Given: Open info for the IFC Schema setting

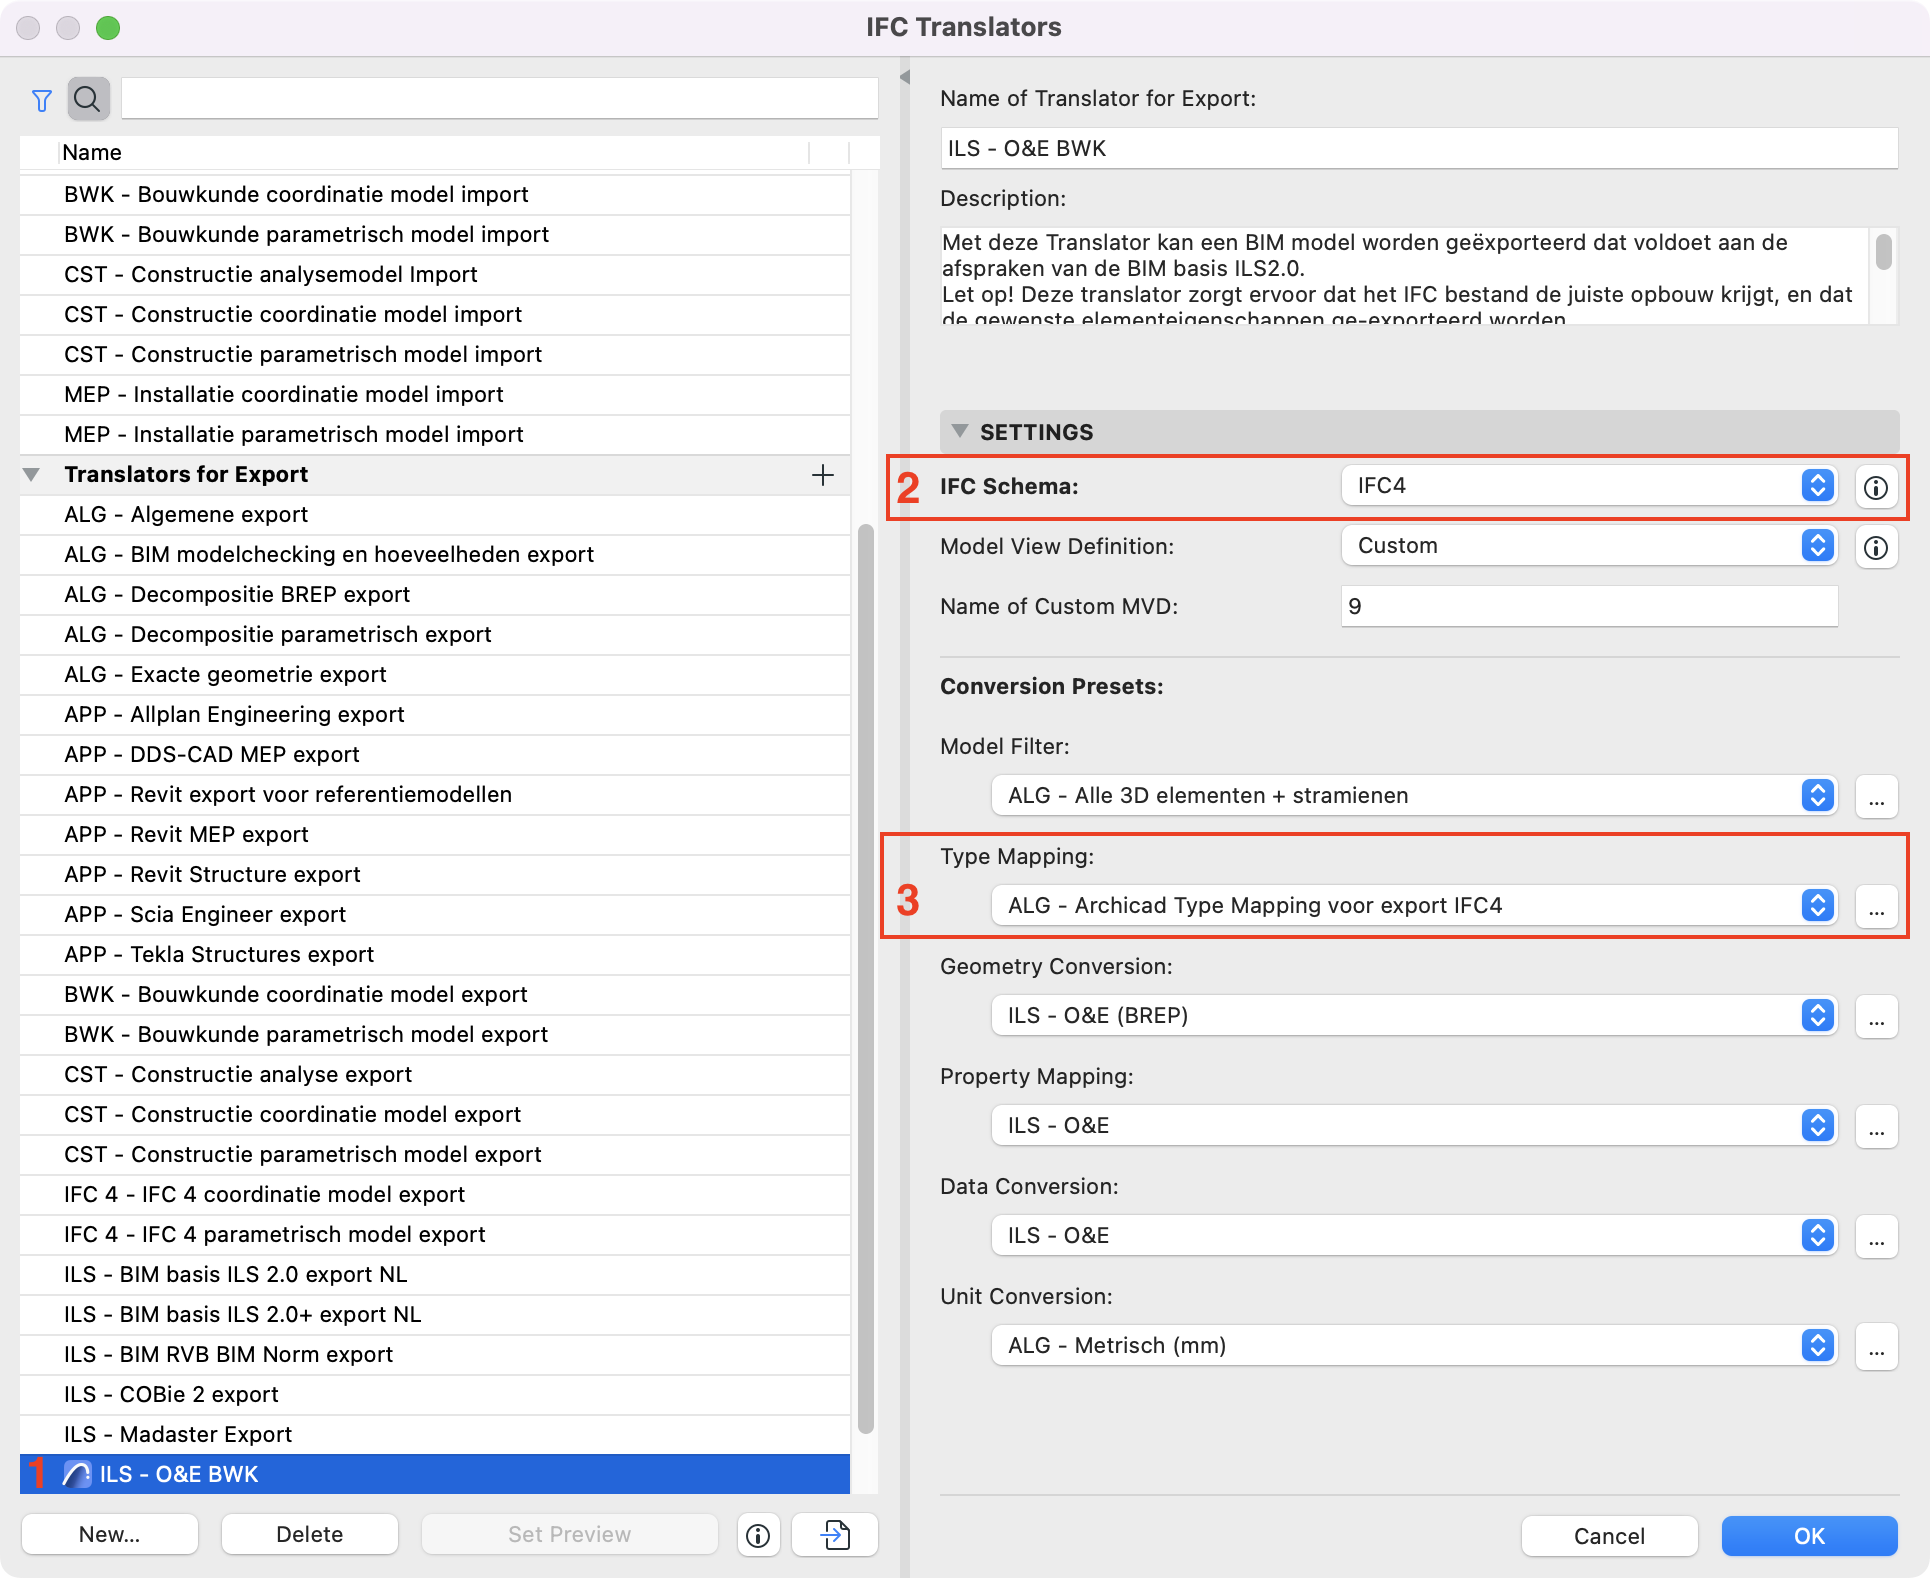Looking at the screenshot, I should click(x=1876, y=487).
